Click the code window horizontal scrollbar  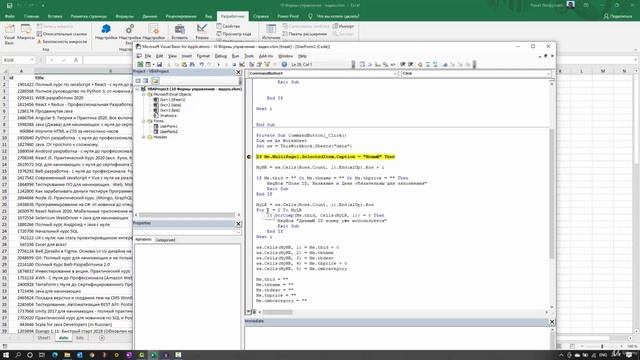tap(278, 312)
